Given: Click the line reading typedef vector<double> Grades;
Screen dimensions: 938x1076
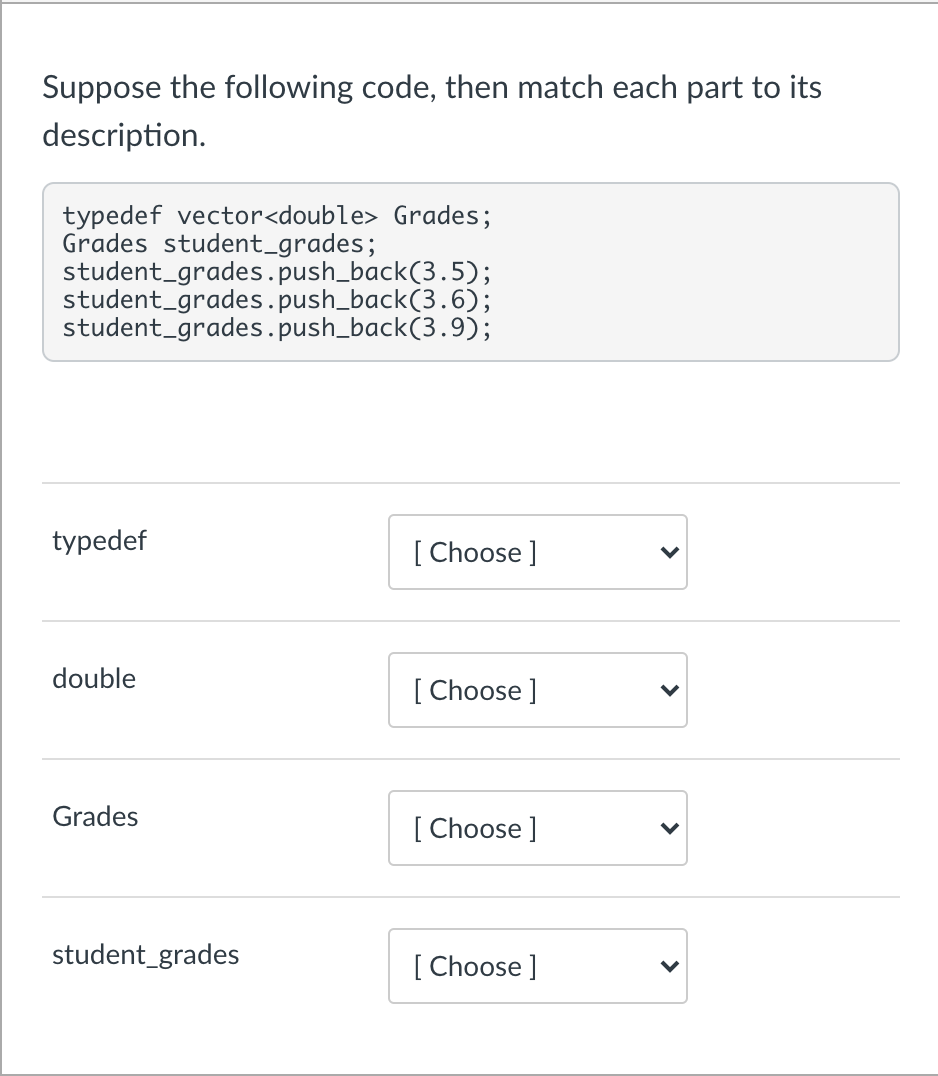Looking at the screenshot, I should point(276,215).
